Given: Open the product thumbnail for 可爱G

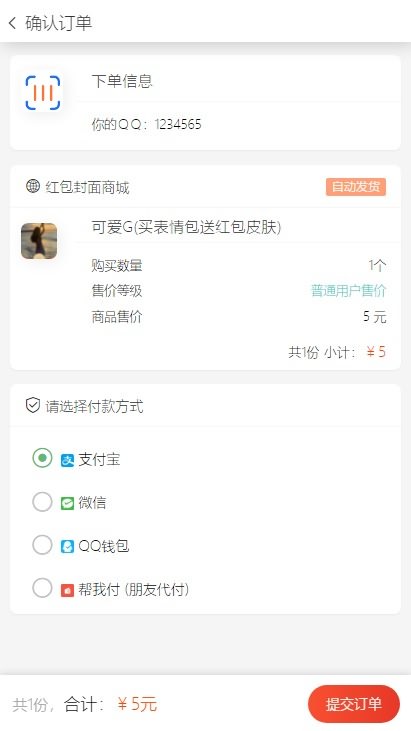Looking at the screenshot, I should point(39,241).
